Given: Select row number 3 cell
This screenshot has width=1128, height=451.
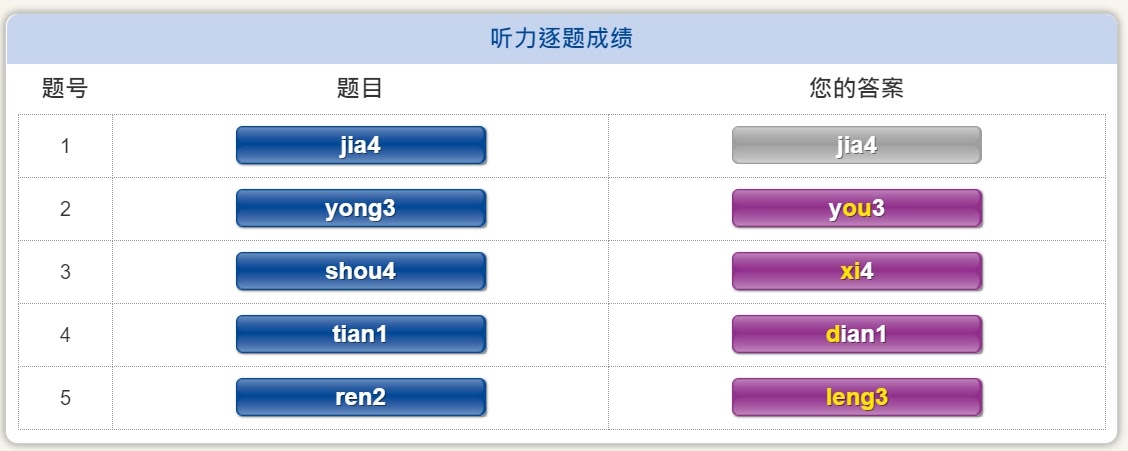Looking at the screenshot, I should point(65,272).
